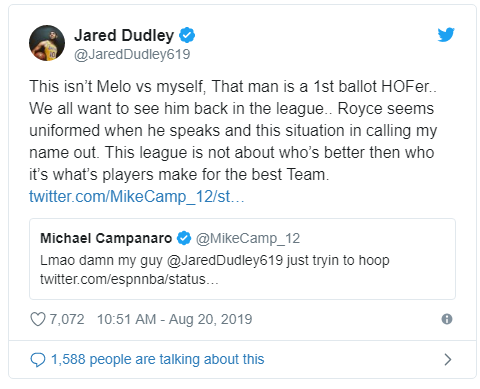480x389 pixels.
Task: Click the Twitter bird logo
Action: [x=446, y=34]
